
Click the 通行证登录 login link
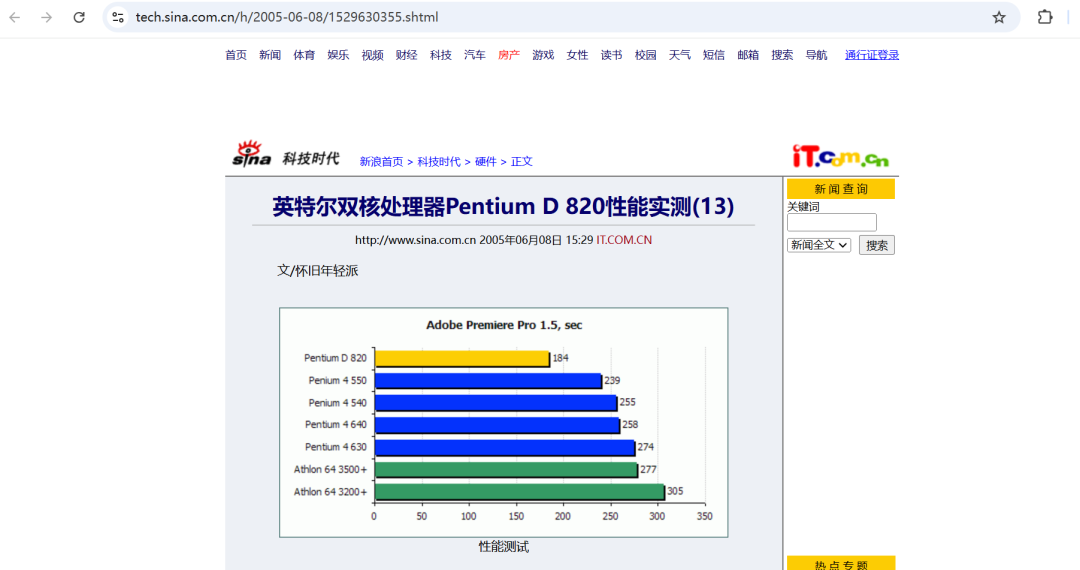tap(872, 55)
